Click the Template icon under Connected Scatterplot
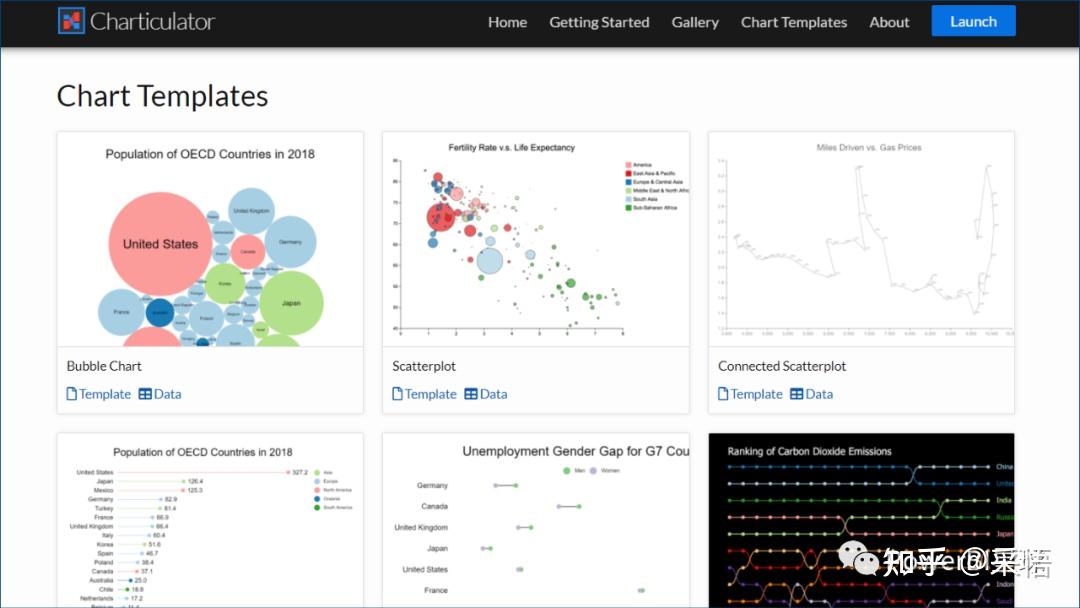Image resolution: width=1080 pixels, height=608 pixels. [x=725, y=394]
